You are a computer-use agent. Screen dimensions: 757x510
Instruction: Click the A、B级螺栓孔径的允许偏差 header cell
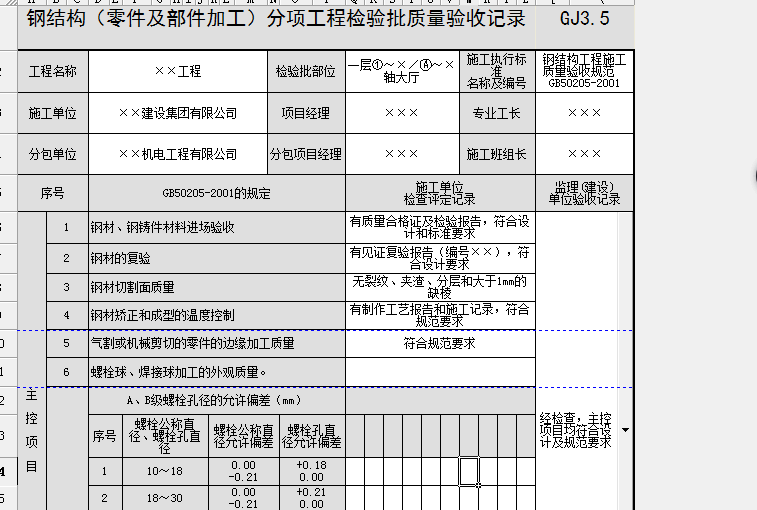tap(216, 401)
